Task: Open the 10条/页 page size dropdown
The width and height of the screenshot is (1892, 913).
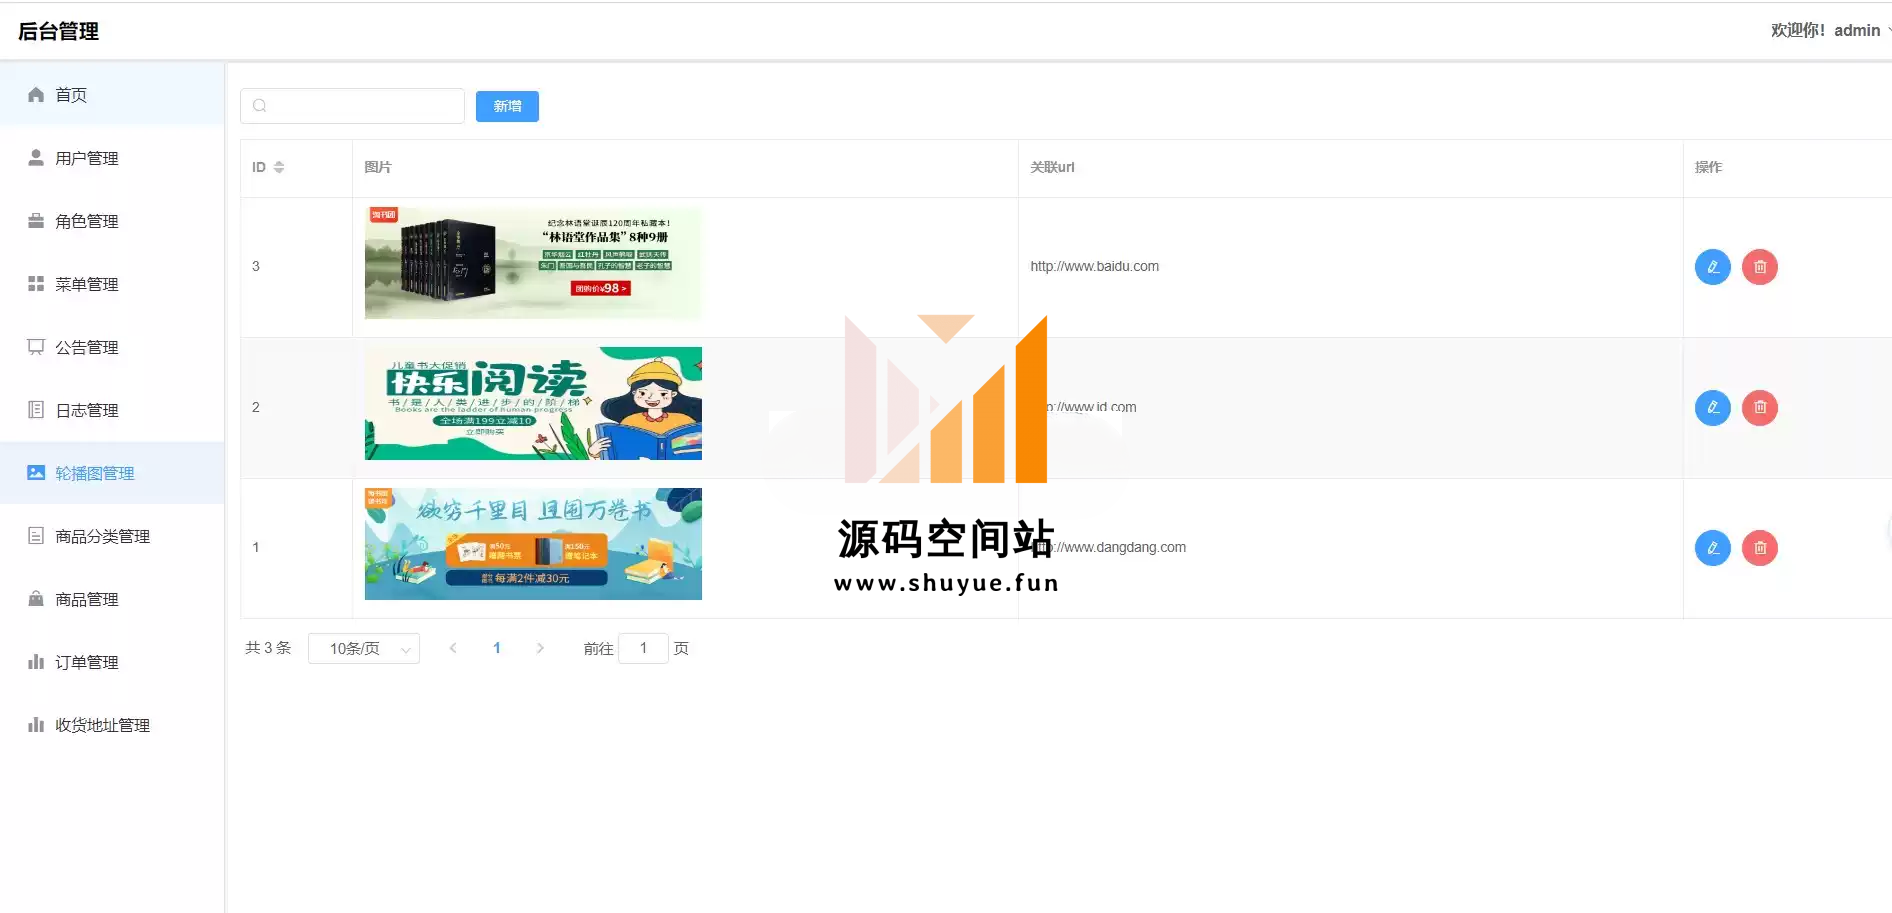Action: 364,648
